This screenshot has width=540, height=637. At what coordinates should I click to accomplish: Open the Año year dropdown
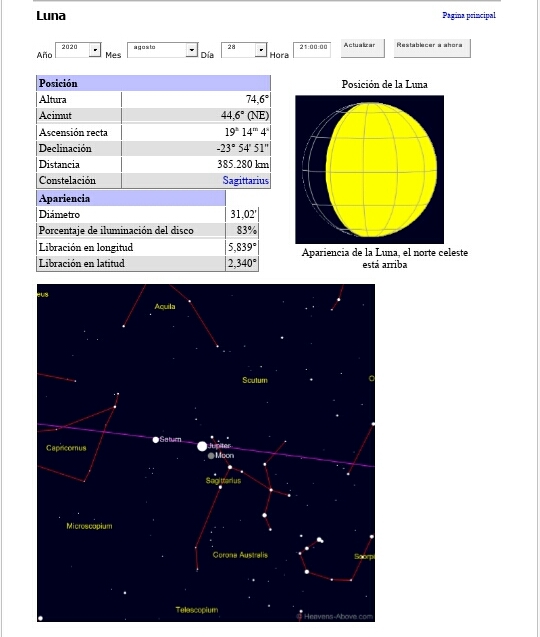(78, 50)
